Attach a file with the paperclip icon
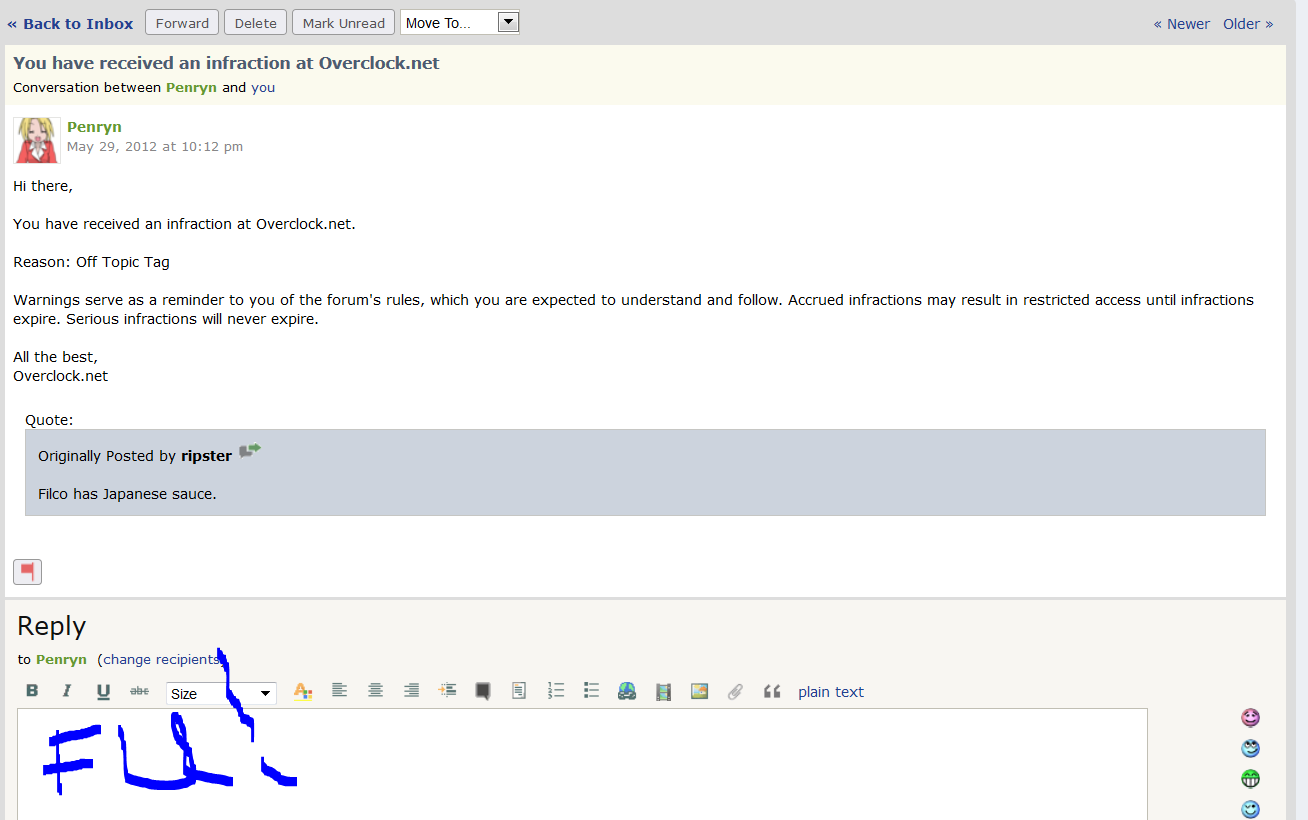1308x820 pixels. click(735, 690)
